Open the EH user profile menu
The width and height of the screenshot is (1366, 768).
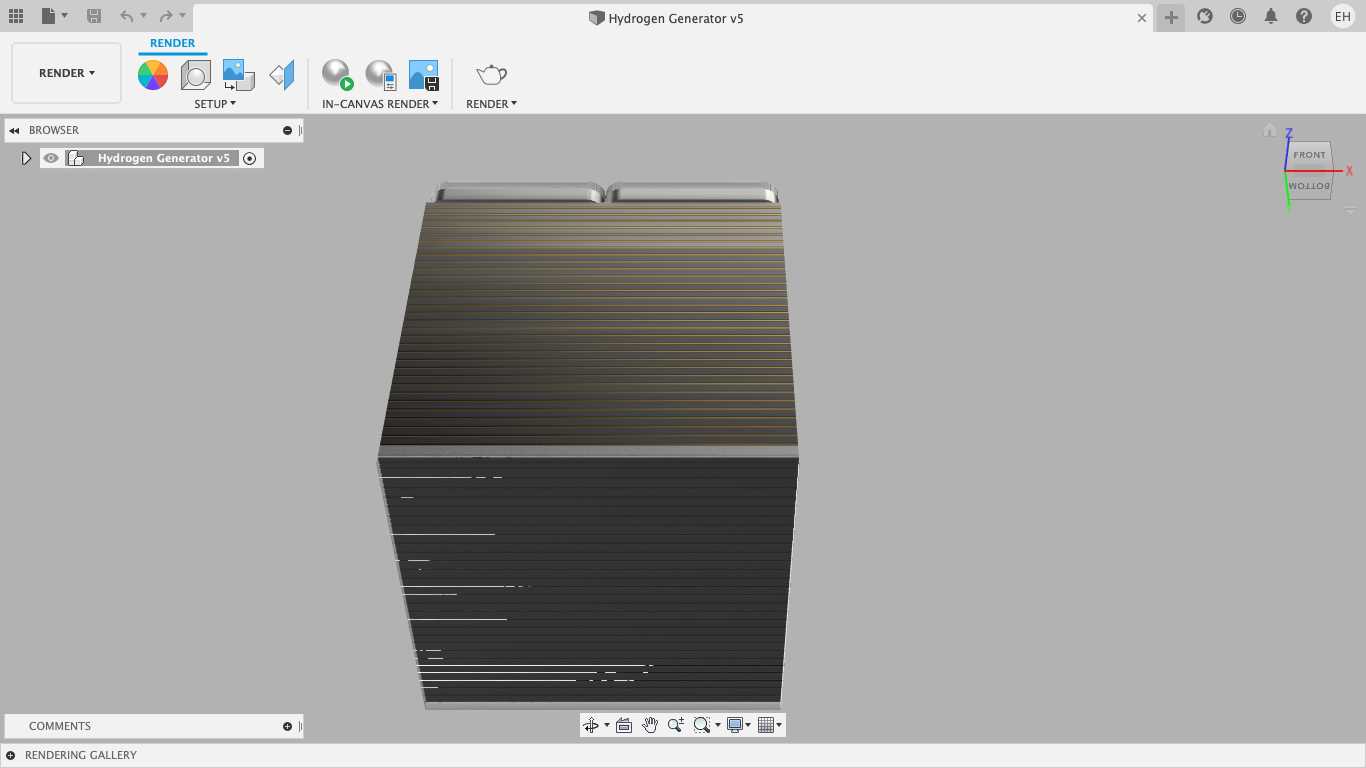coord(1343,16)
